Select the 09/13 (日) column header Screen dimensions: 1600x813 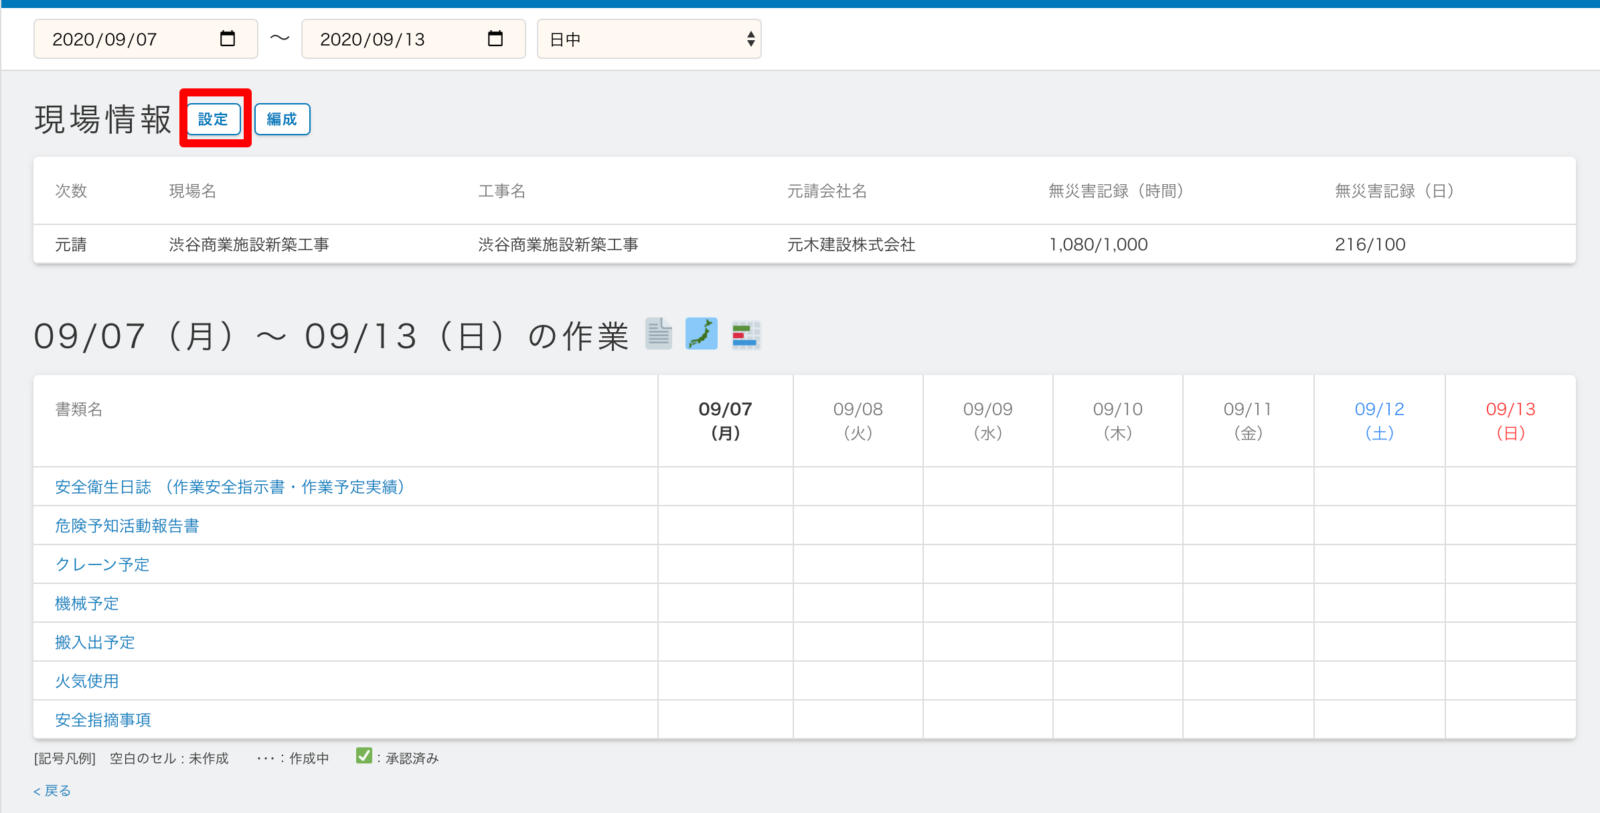[1510, 421]
